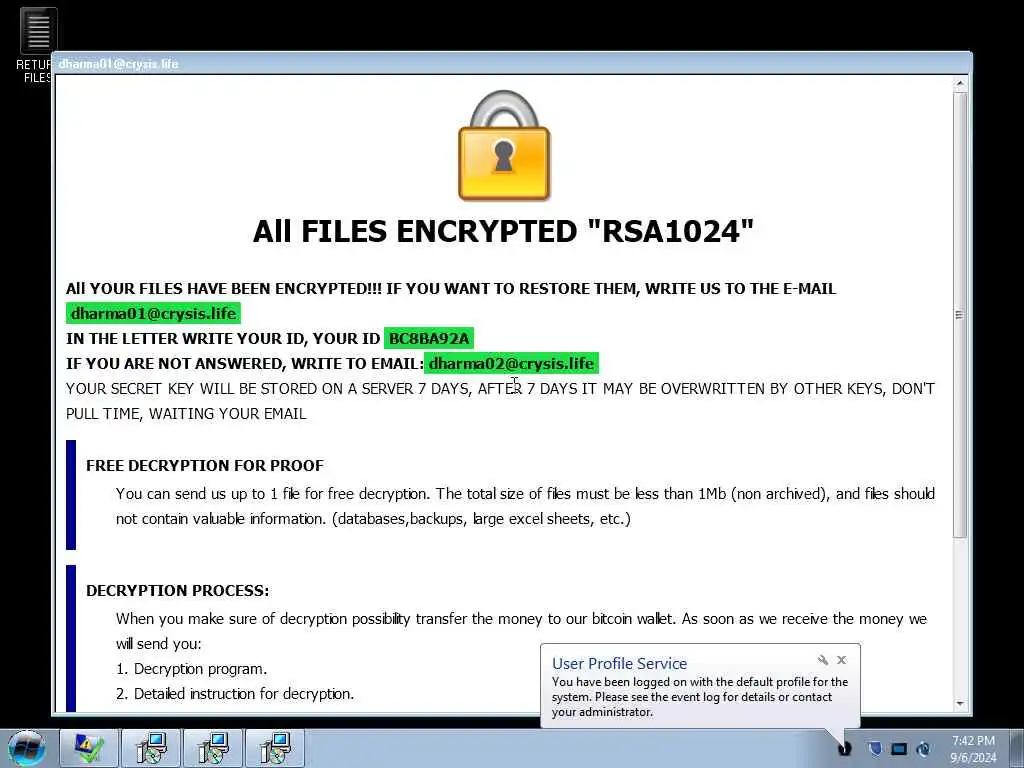The image size is (1024, 768).
Task: Click the scrollbar down arrow
Action: (959, 703)
